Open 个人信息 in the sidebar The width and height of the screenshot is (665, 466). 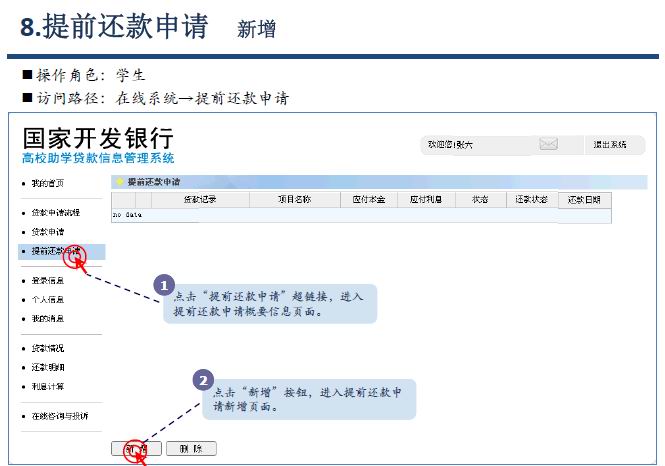point(47,299)
